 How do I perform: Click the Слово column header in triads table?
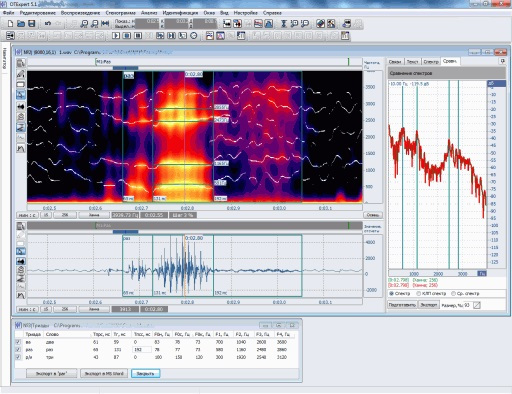pos(52,334)
